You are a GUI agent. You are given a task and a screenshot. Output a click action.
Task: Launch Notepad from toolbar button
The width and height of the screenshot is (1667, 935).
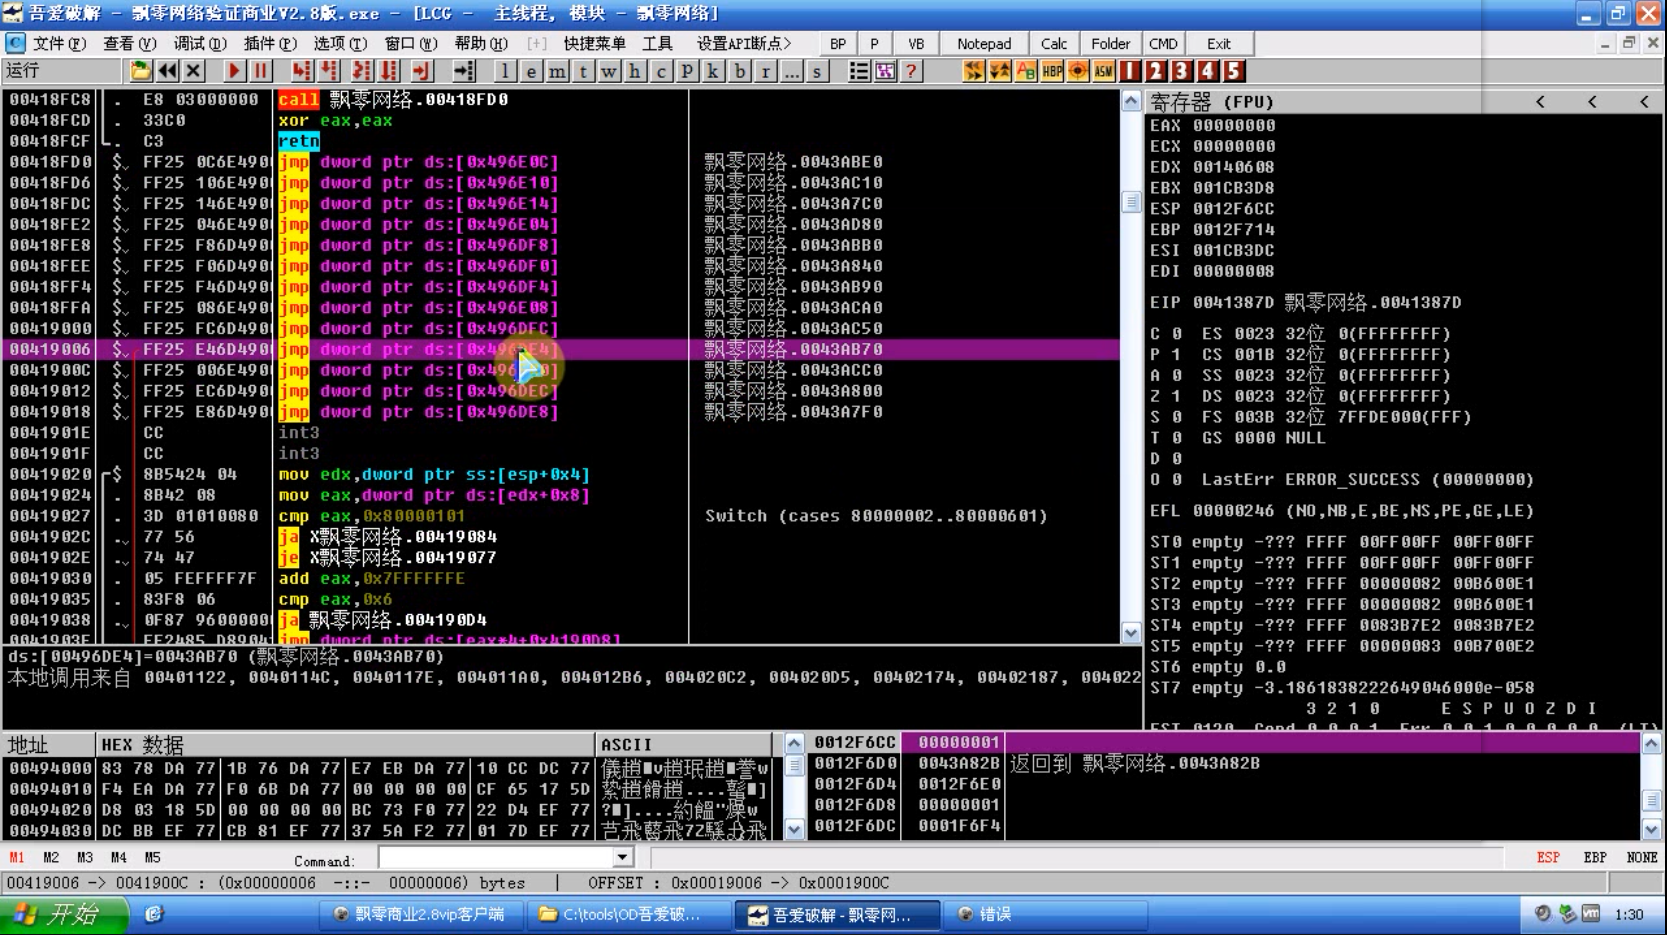[x=984, y=43]
